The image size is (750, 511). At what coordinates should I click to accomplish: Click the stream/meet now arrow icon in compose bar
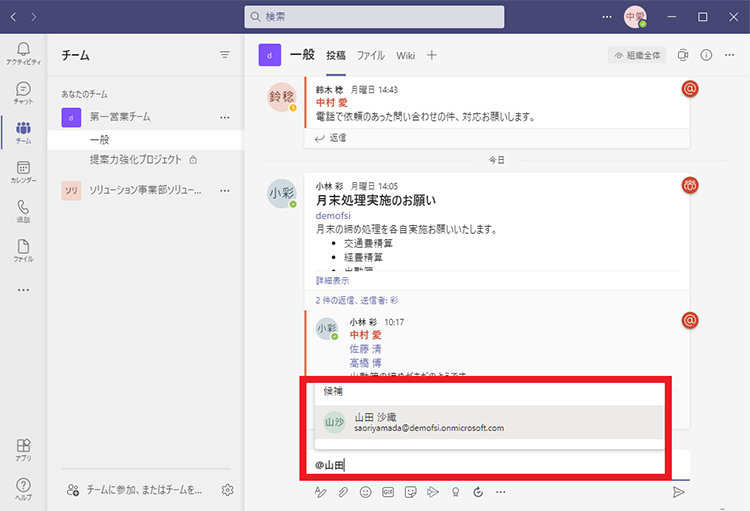[x=433, y=492]
